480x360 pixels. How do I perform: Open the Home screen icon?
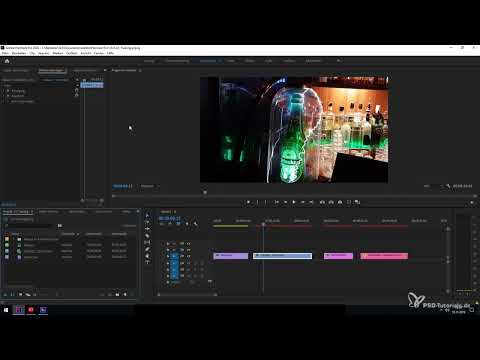(x=7, y=61)
